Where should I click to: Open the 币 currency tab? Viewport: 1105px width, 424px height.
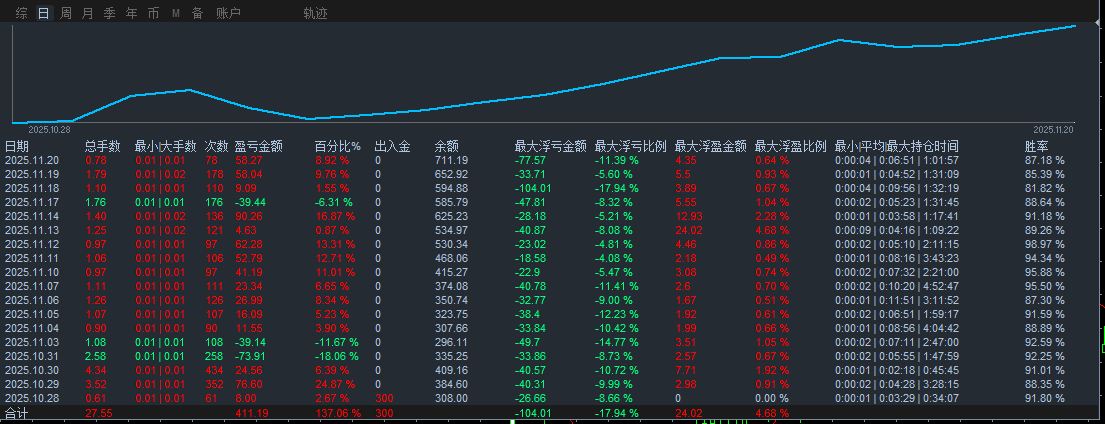[153, 13]
